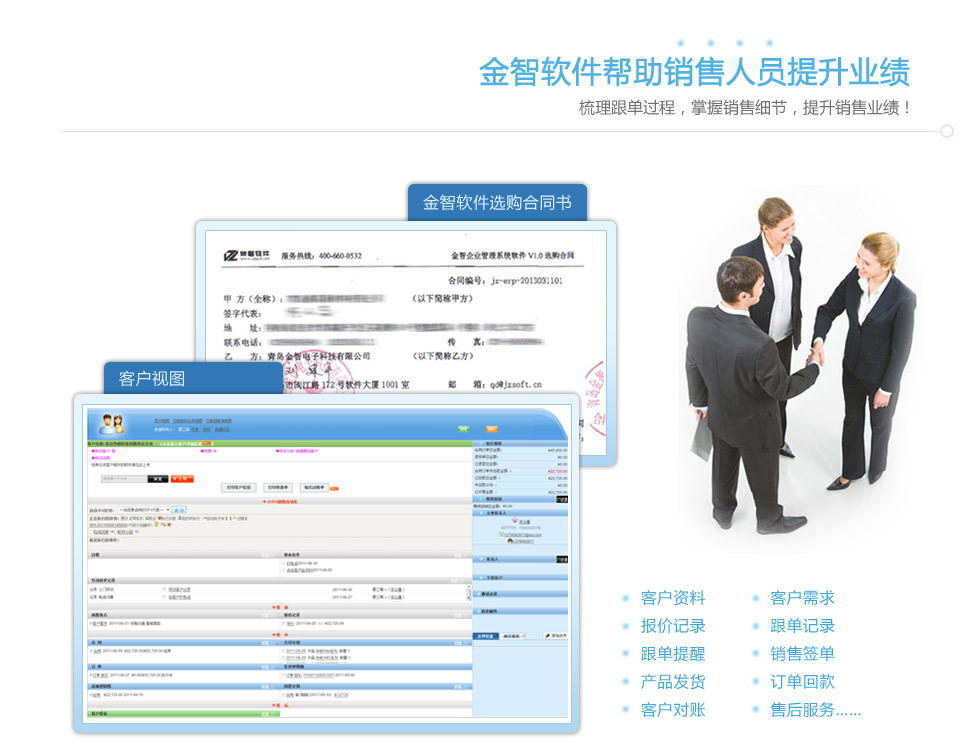Viewport: 977px width, 744px height.
Task: Click the email link in the contact panel
Action: [522, 535]
